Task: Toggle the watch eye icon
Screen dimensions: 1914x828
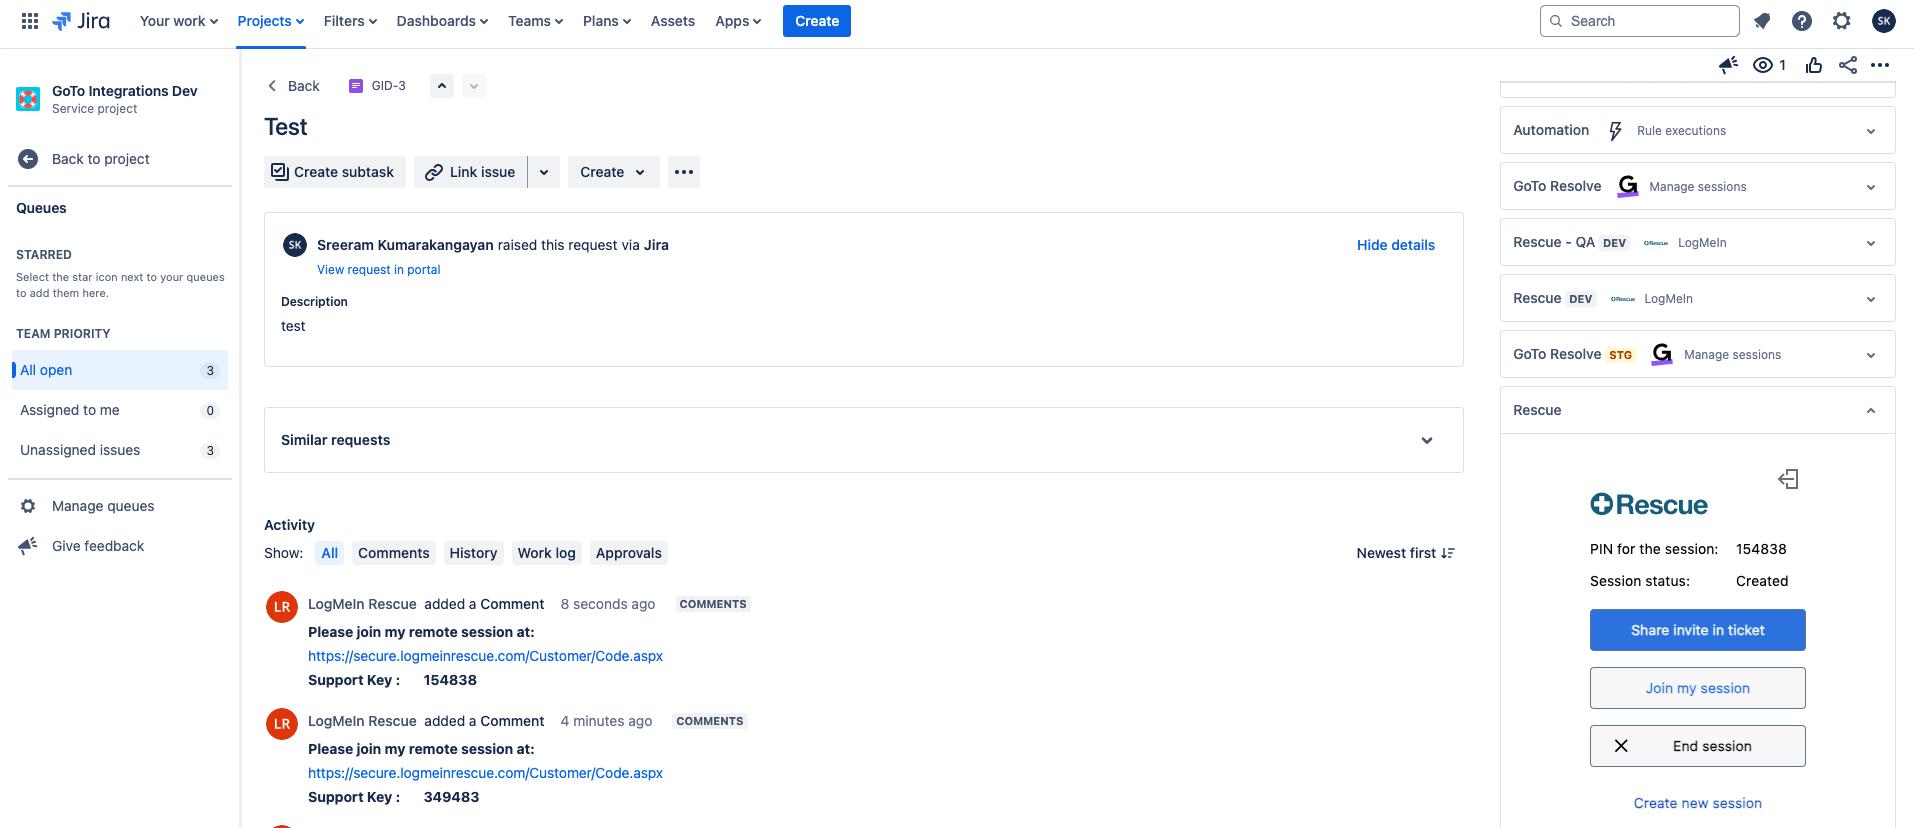Action: pos(1763,65)
